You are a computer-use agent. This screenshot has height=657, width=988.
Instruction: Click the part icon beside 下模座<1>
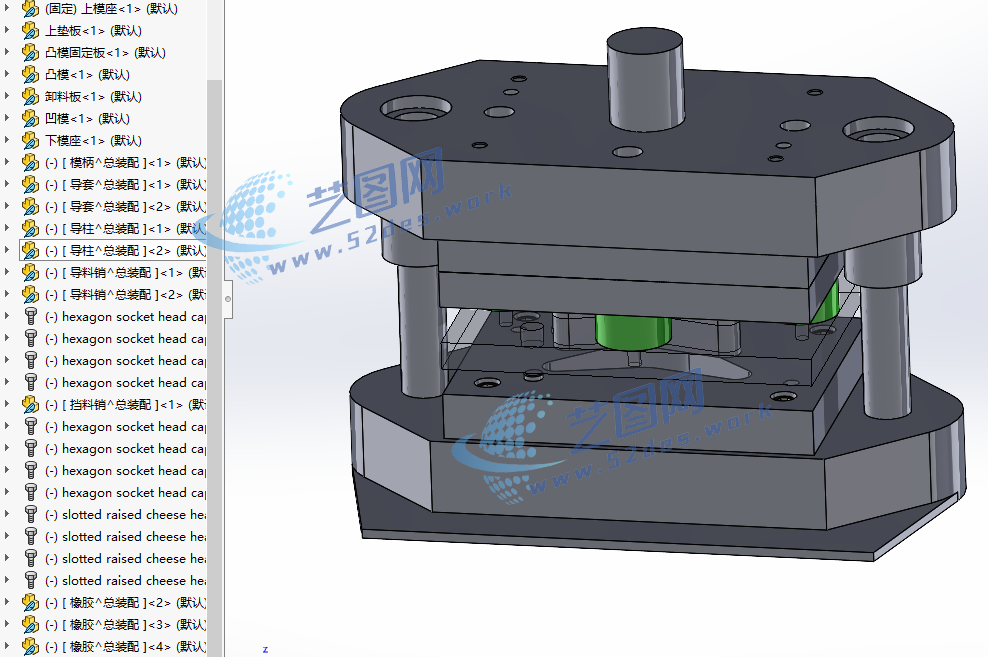click(x=30, y=140)
